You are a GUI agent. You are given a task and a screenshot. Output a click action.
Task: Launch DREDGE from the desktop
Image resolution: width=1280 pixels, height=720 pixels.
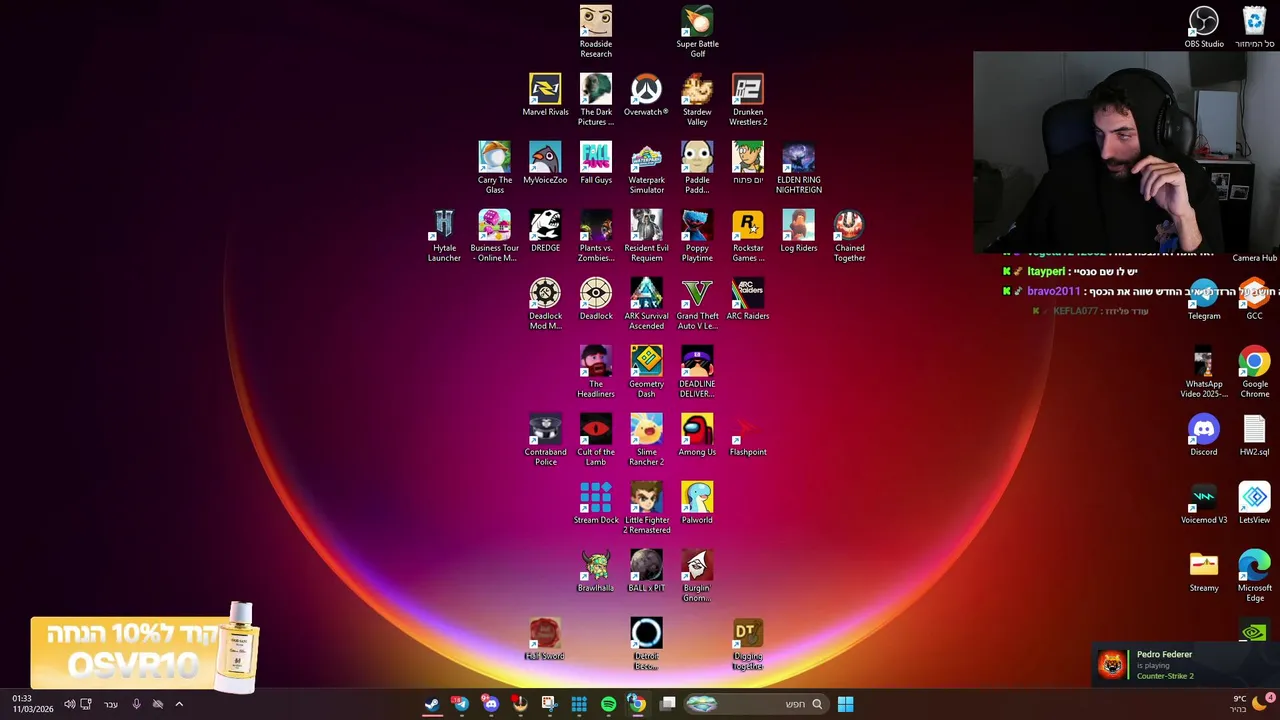(545, 231)
